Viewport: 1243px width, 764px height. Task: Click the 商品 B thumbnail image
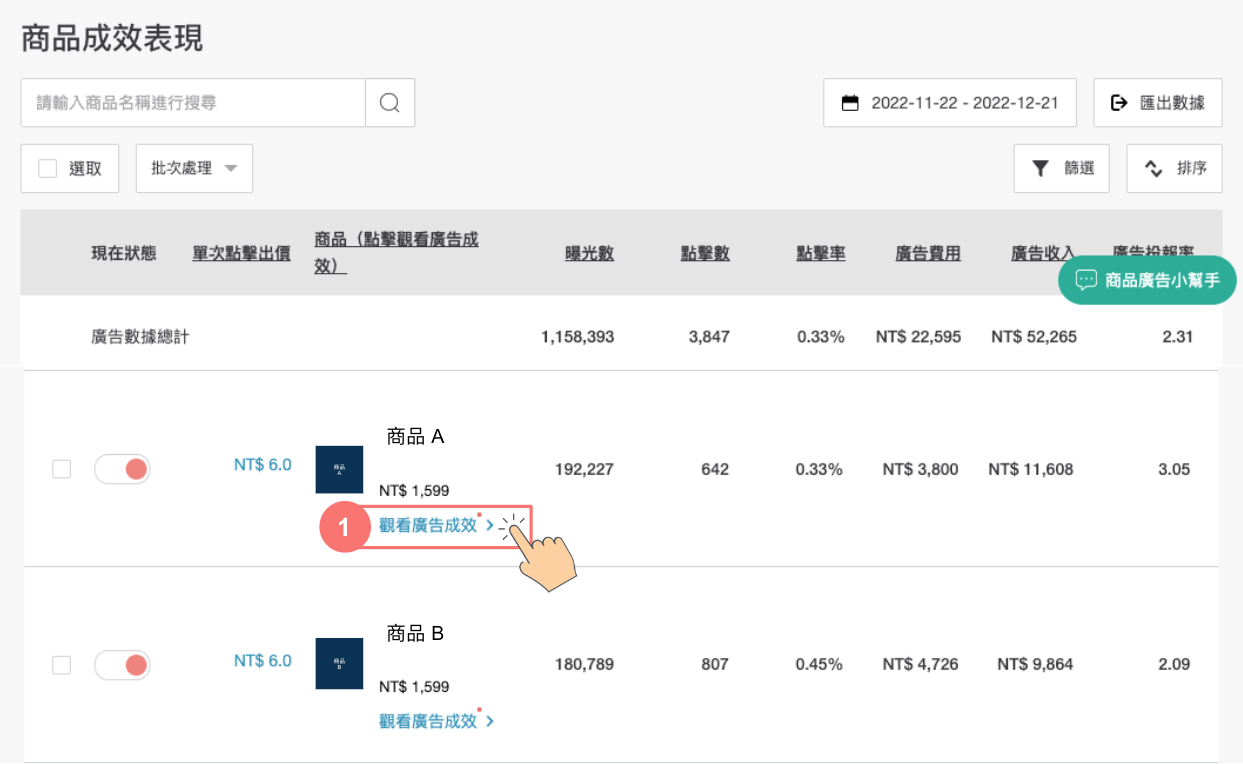tap(339, 663)
